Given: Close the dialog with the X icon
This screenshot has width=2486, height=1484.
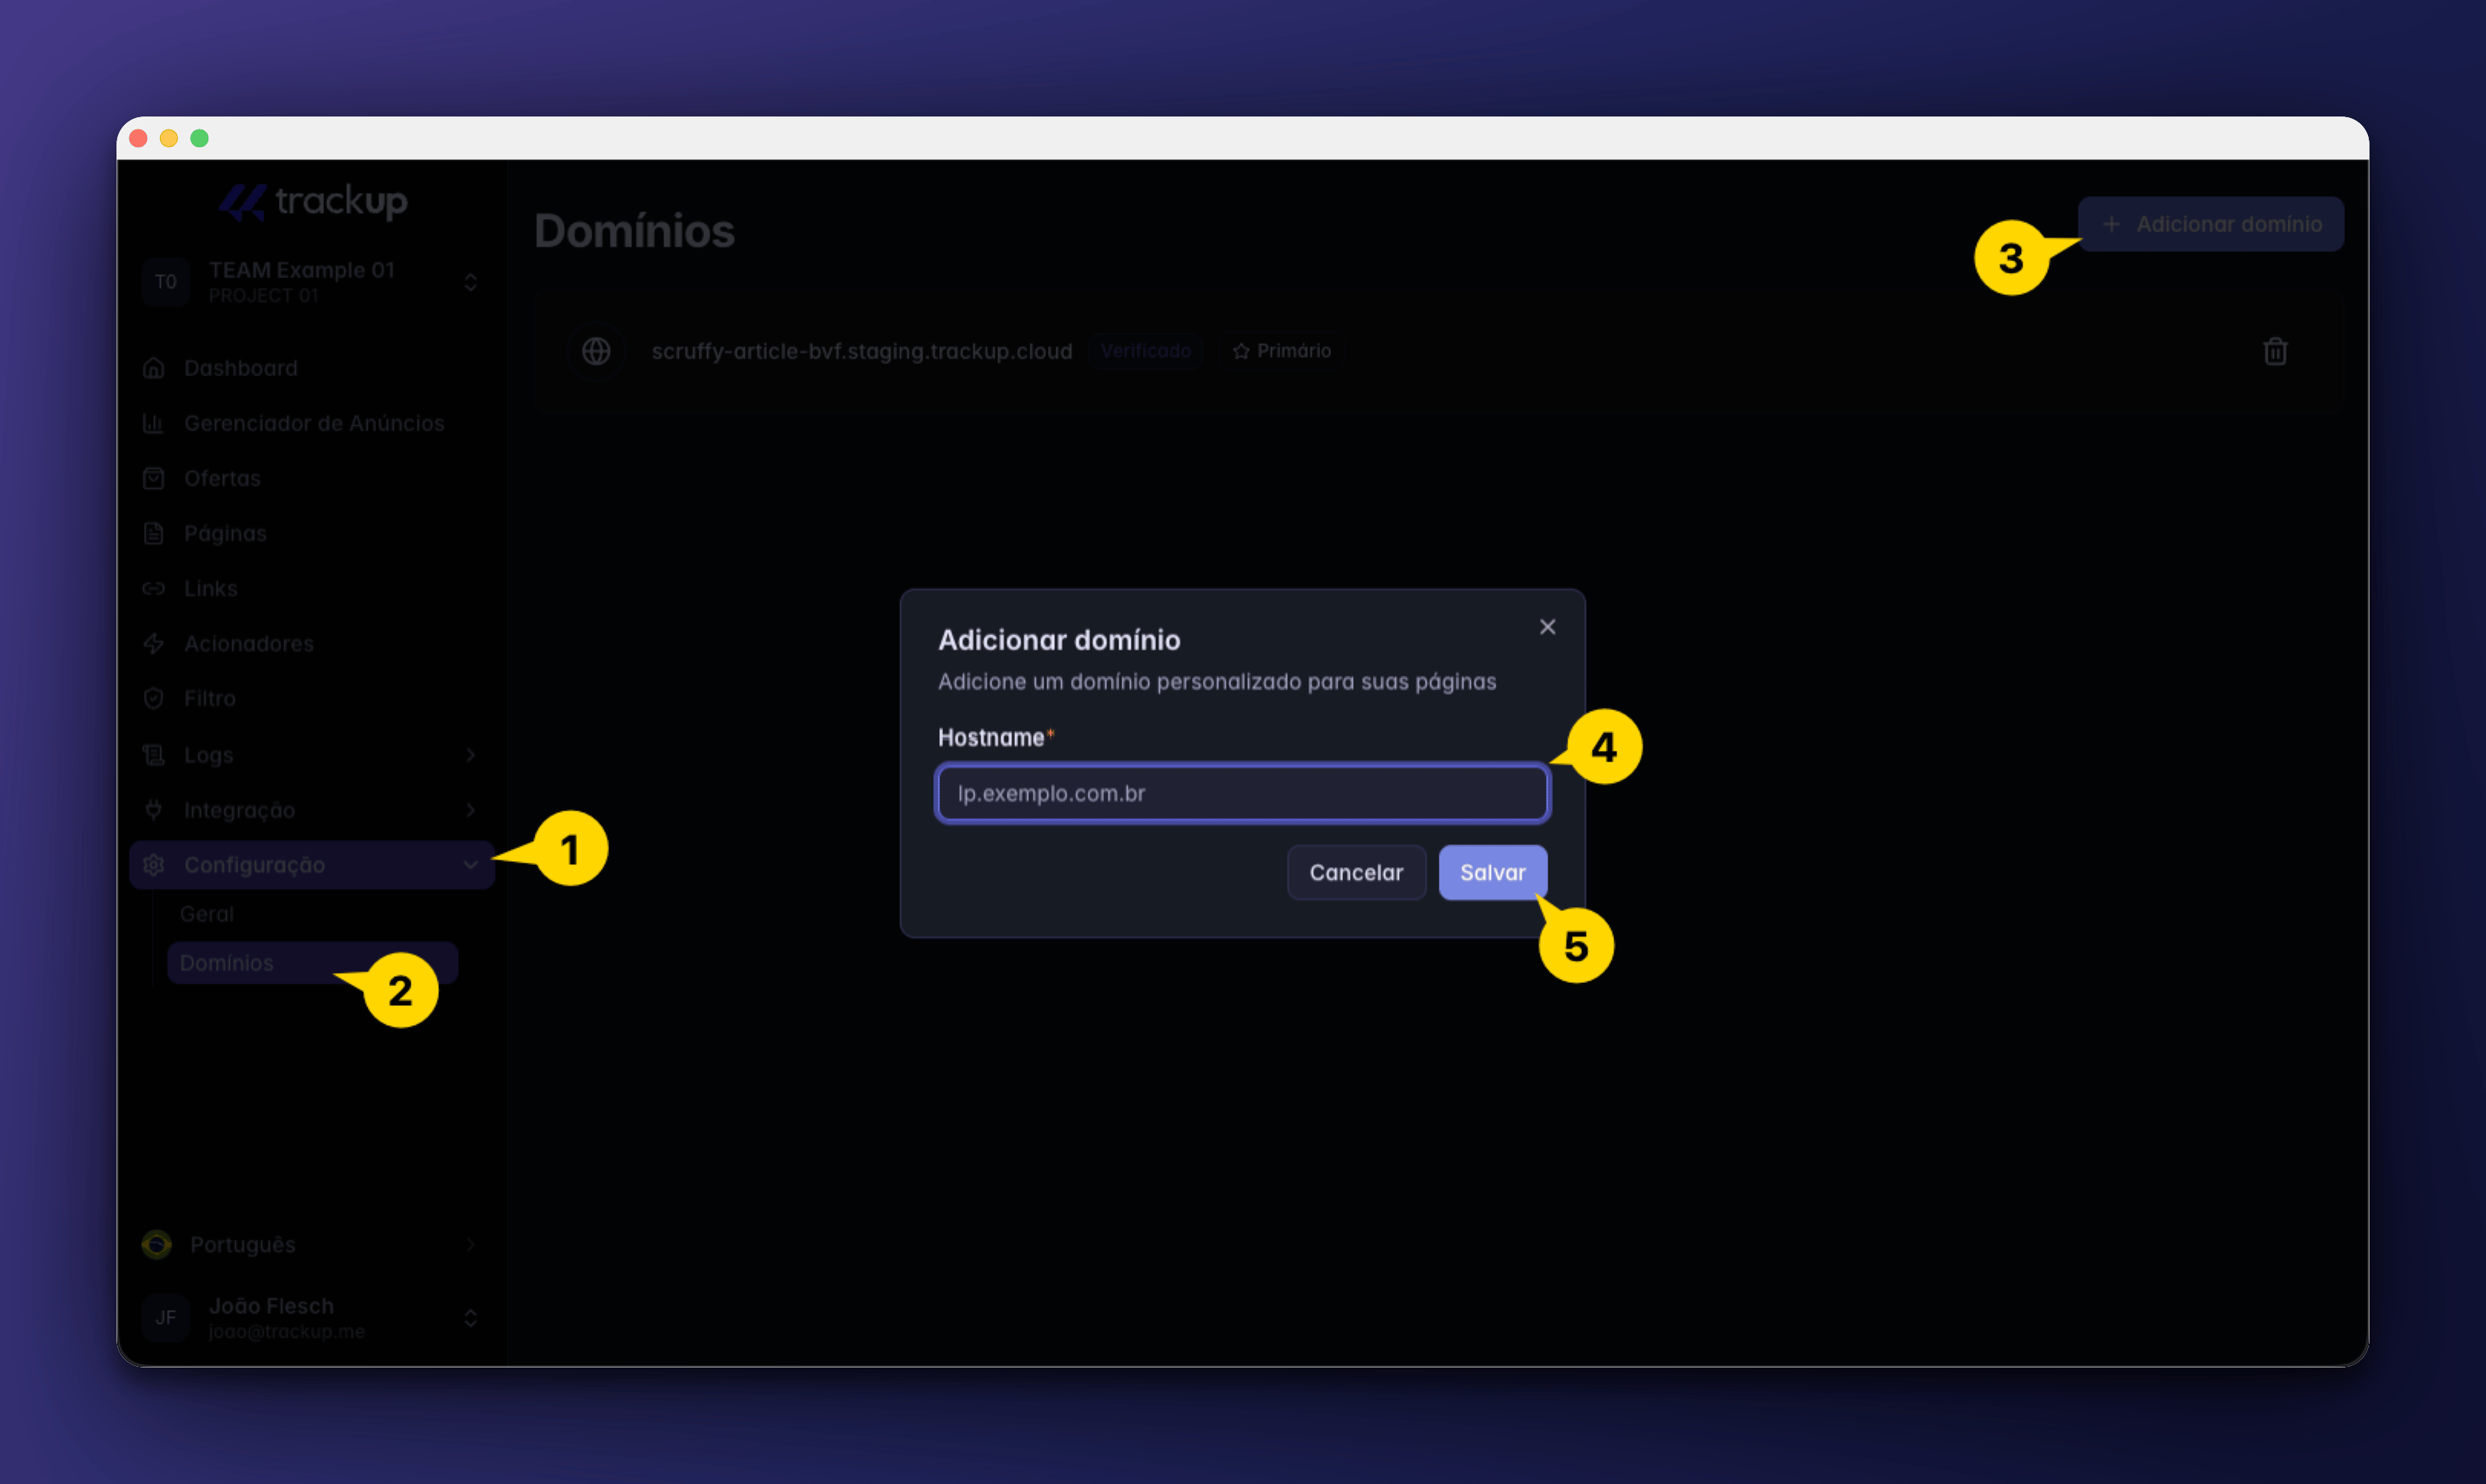Looking at the screenshot, I should 1547,627.
